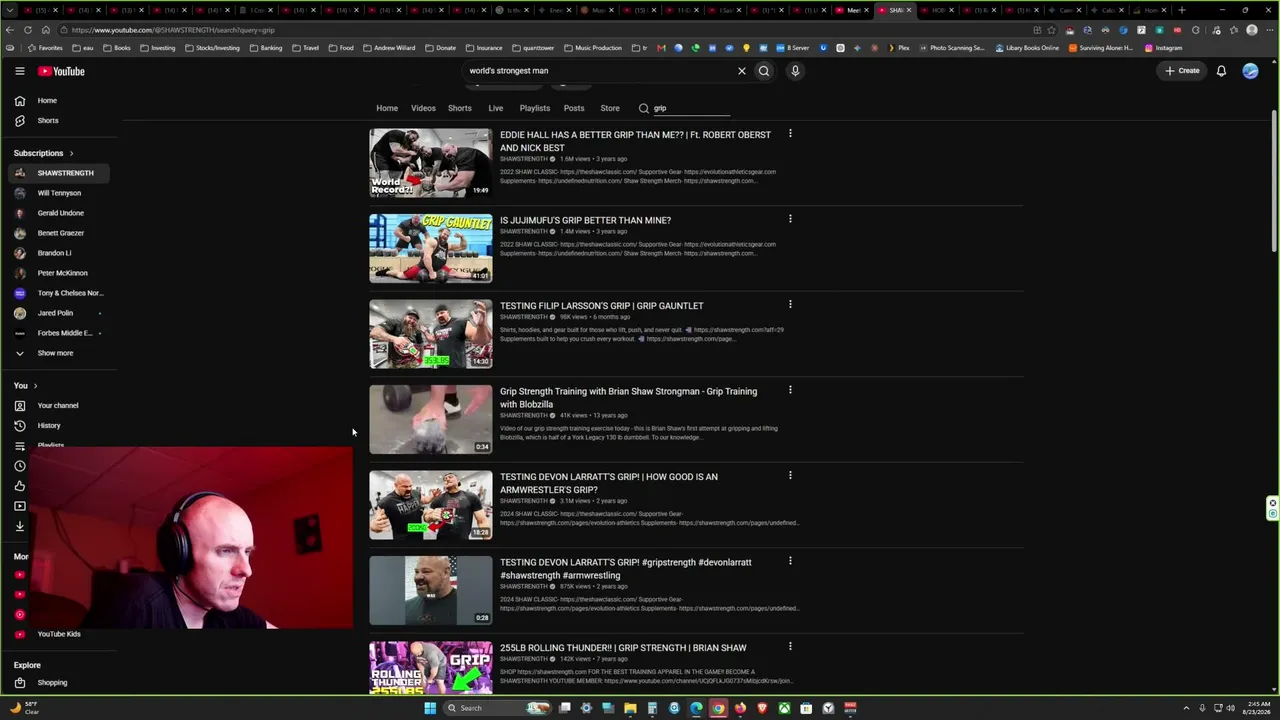Open options menu for Jujimufu's grip video
The height and width of the screenshot is (720, 1280).
point(790,219)
